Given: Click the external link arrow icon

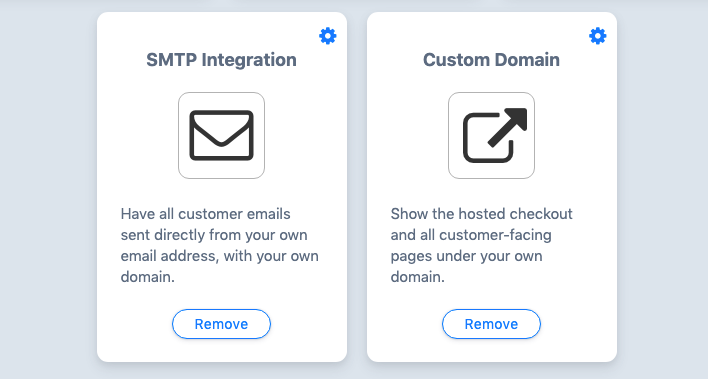Looking at the screenshot, I should (495, 136).
